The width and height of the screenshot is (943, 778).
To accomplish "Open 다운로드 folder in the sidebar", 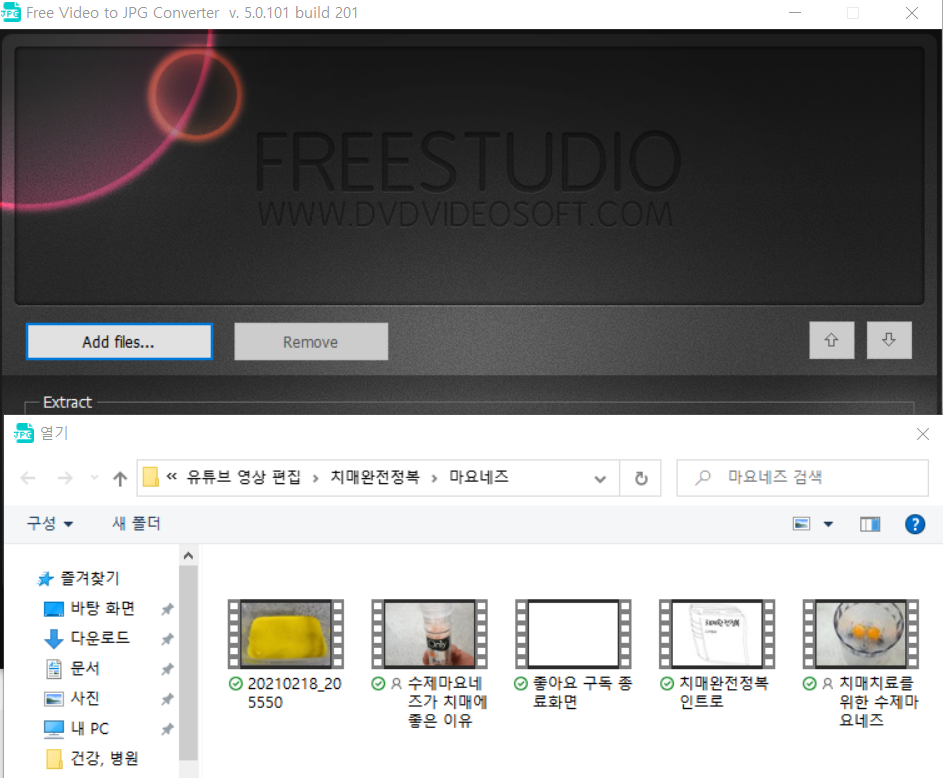I will pyautogui.click(x=87, y=638).
